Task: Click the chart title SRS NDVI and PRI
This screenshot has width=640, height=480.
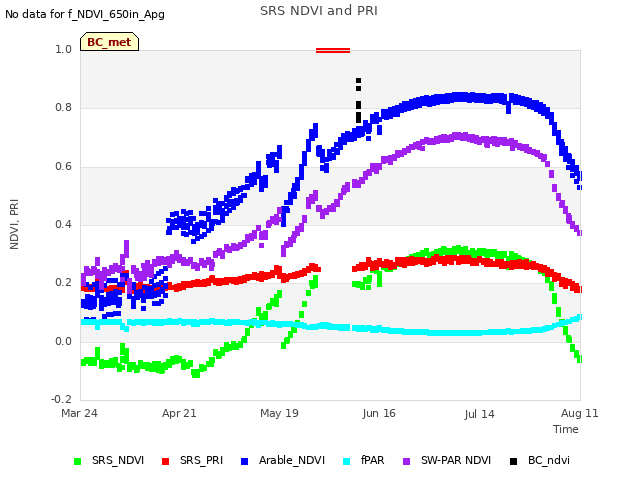Action: (319, 11)
